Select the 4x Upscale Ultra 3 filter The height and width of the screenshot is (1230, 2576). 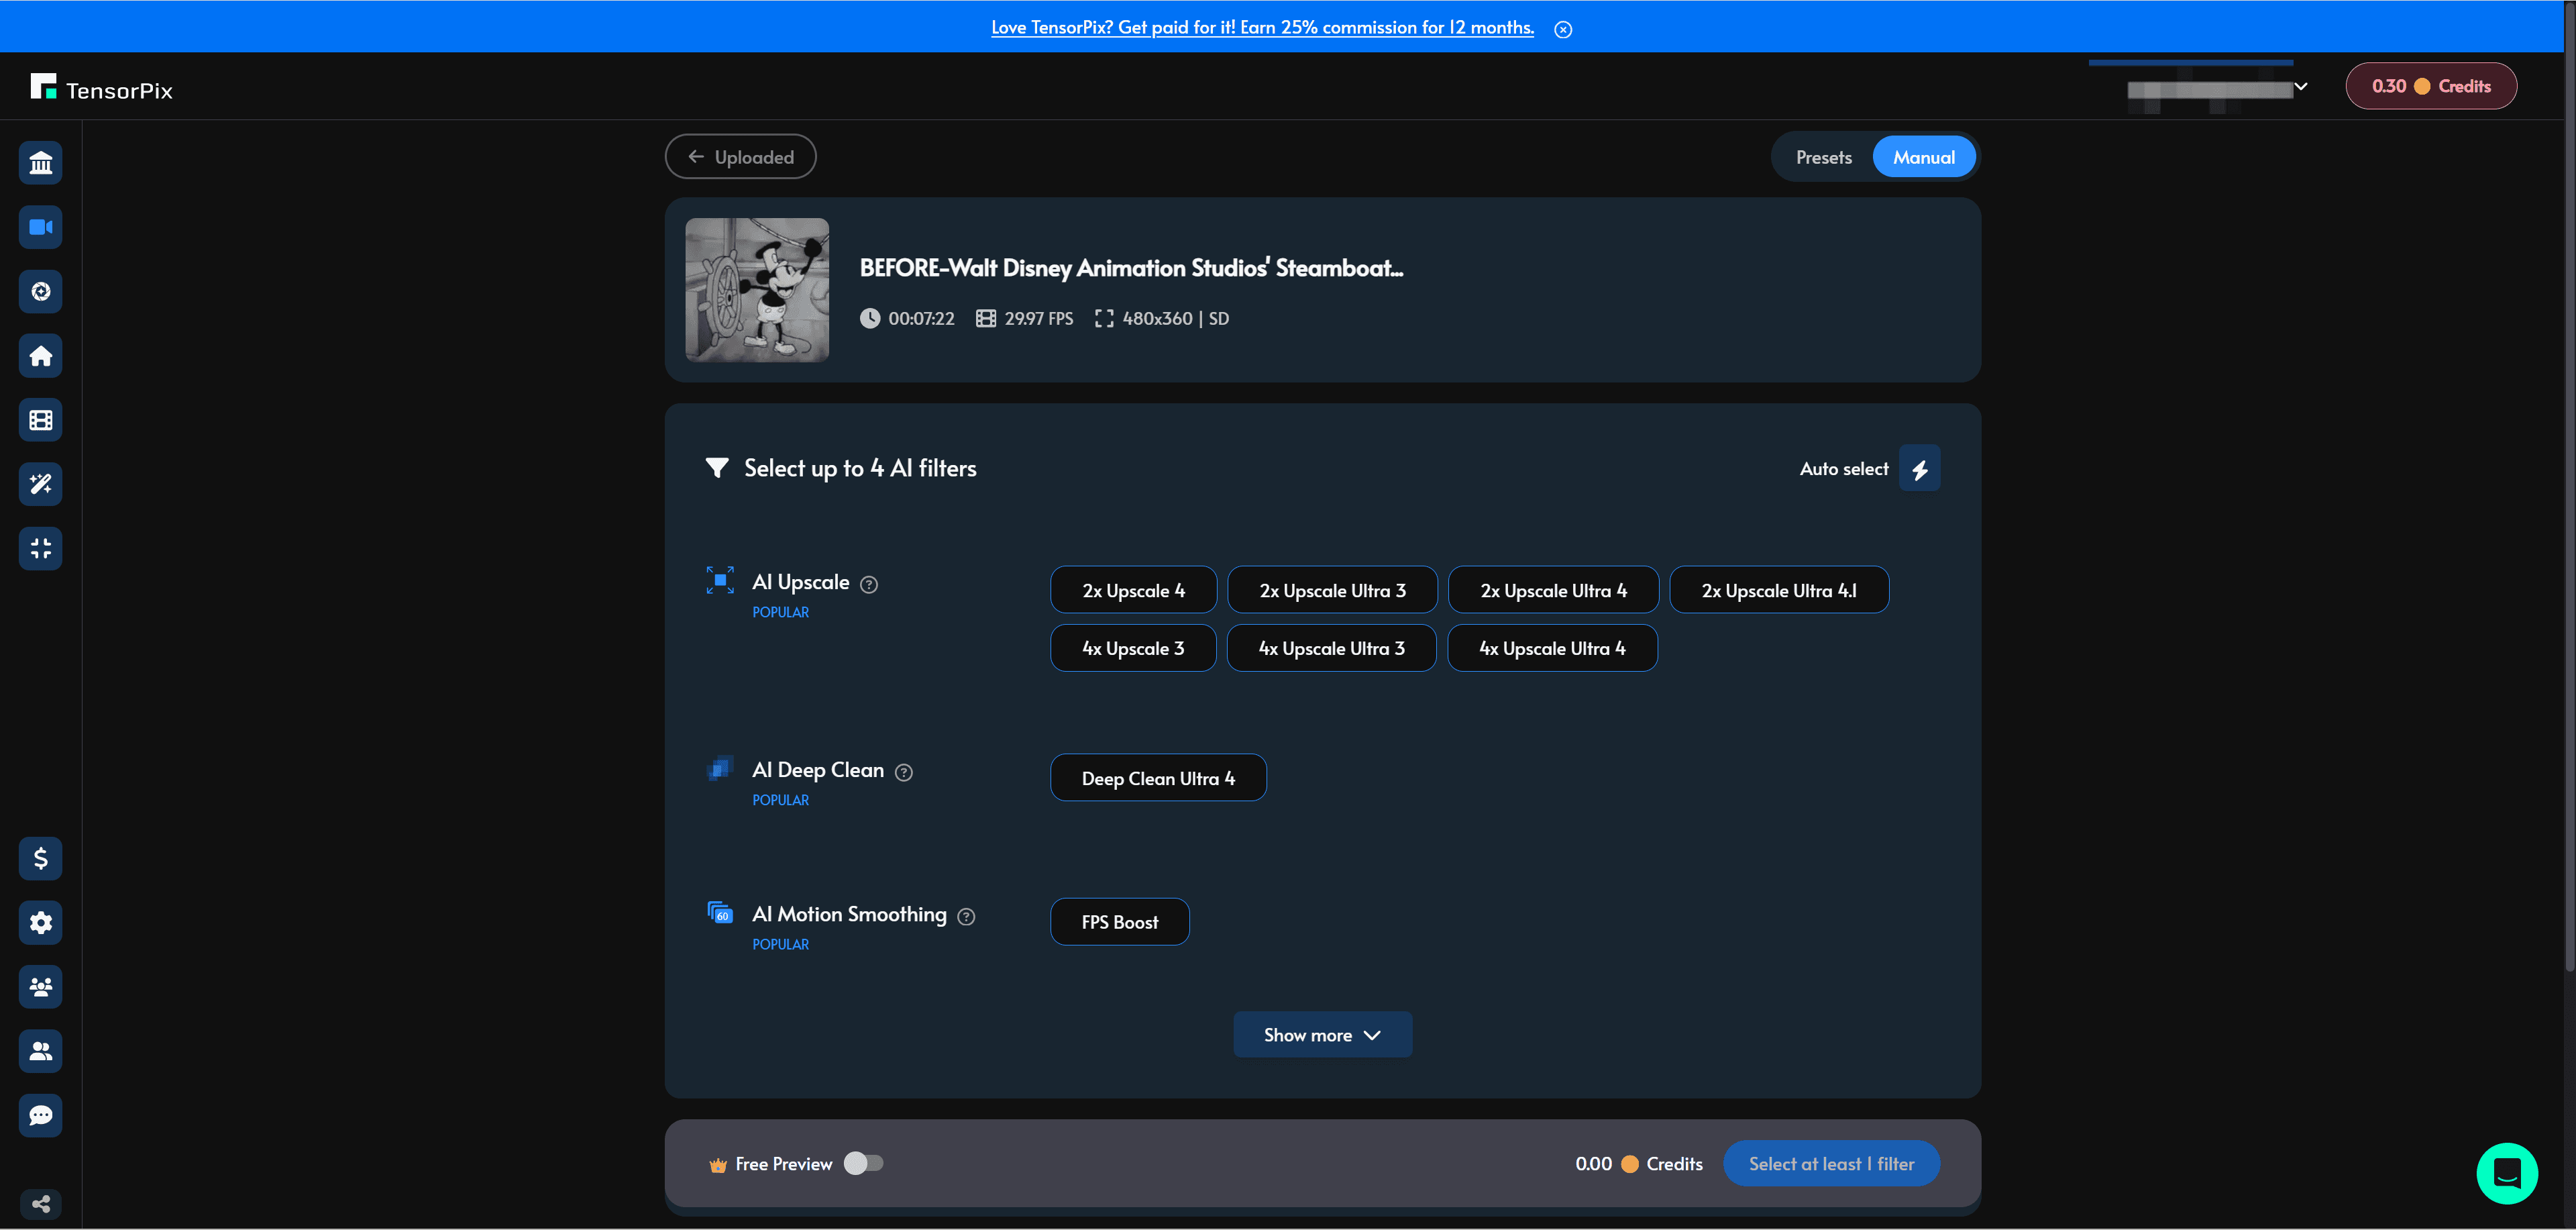[x=1331, y=648]
